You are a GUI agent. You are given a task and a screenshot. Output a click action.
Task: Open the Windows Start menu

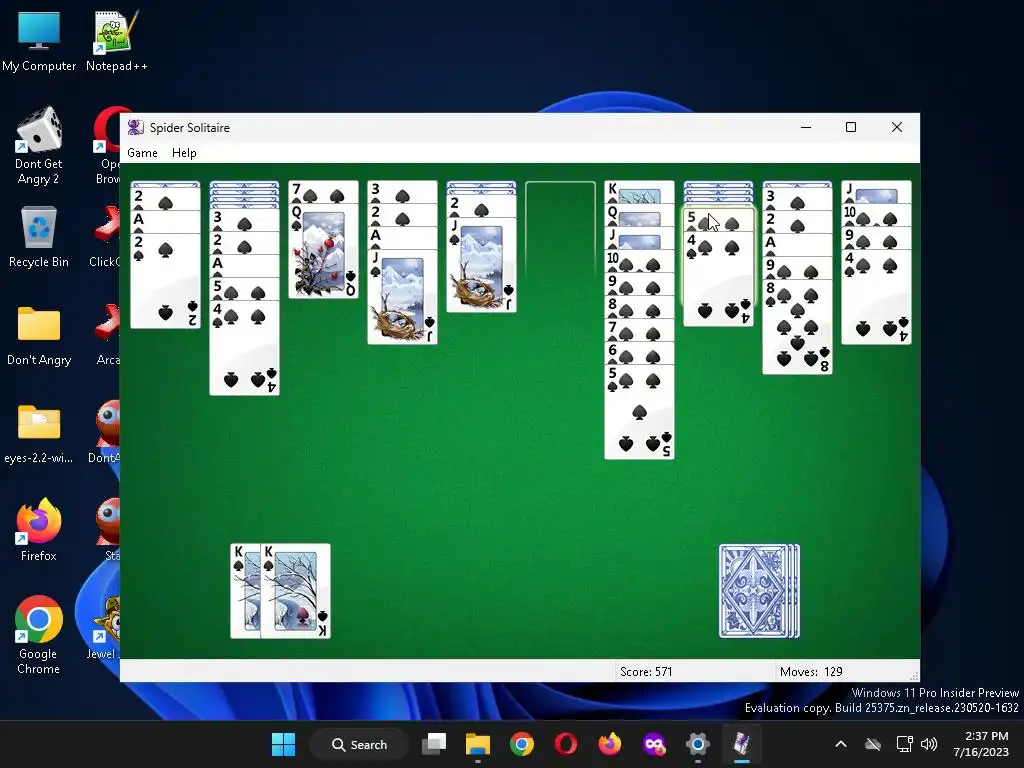(283, 744)
